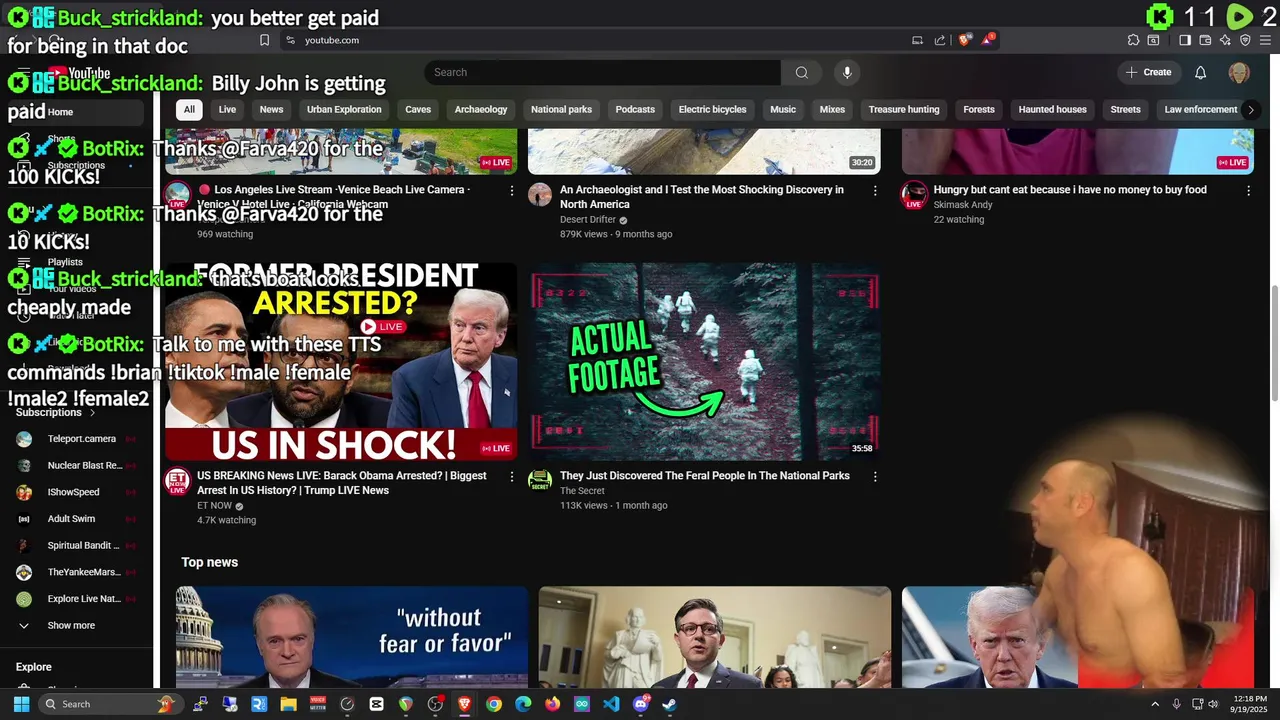
Task: Open The Secret channel avatar
Action: [540, 480]
